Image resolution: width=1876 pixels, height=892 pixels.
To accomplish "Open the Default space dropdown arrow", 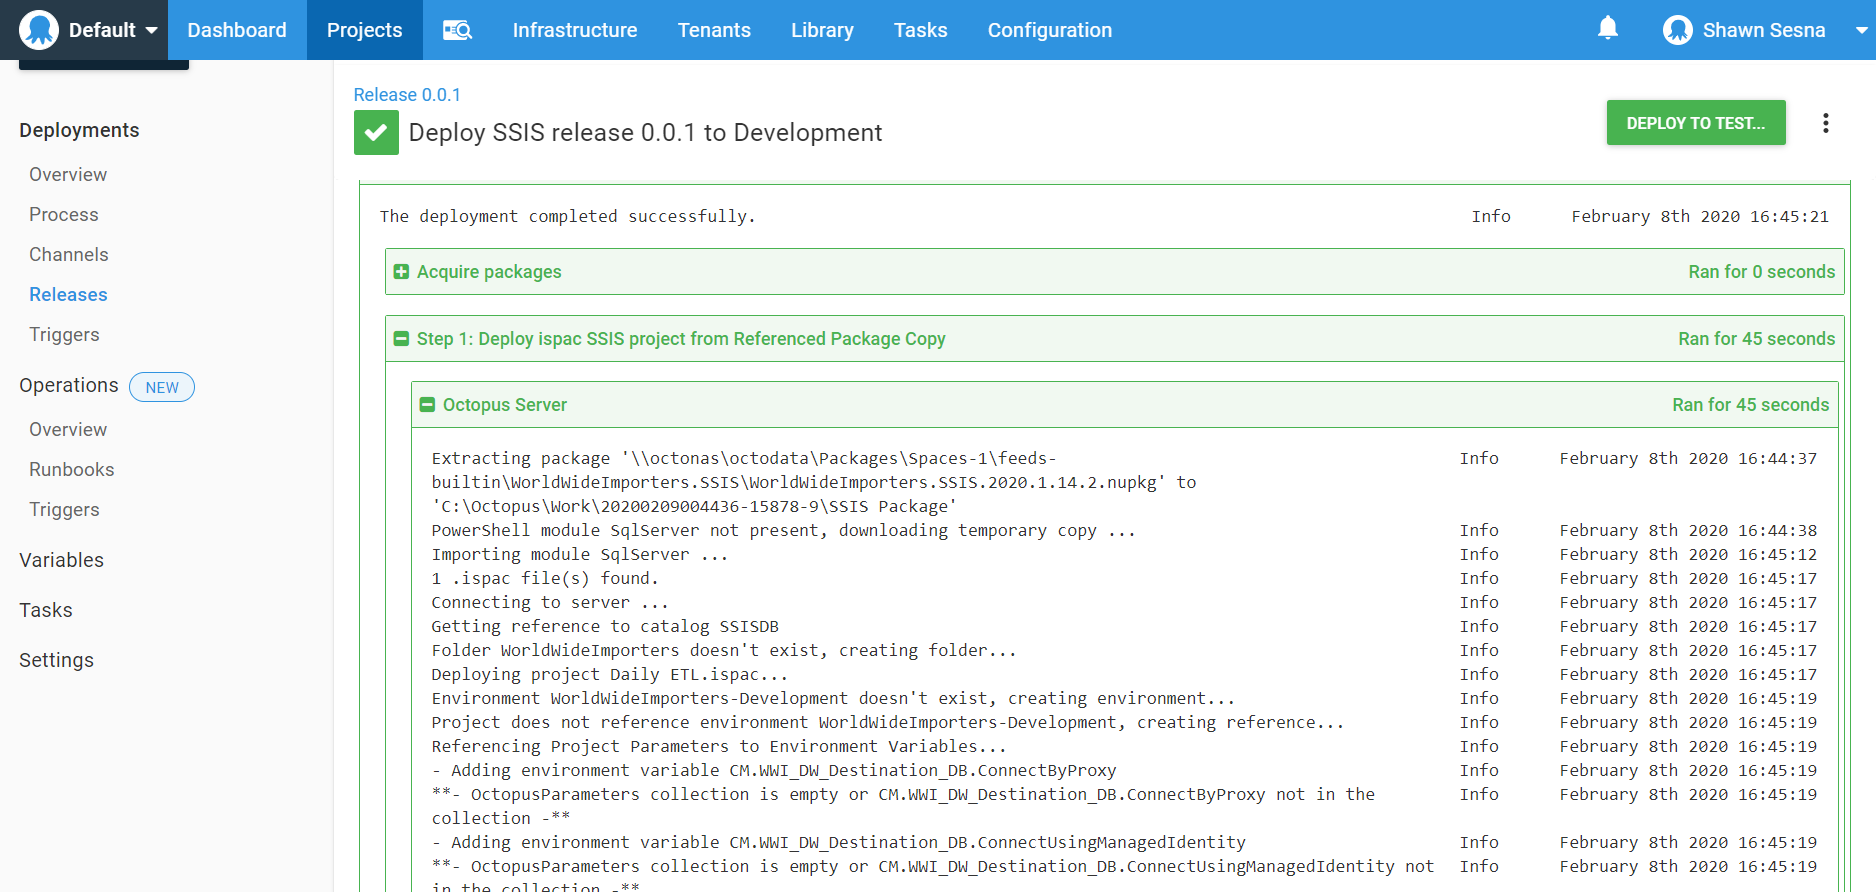I will 152,31.
